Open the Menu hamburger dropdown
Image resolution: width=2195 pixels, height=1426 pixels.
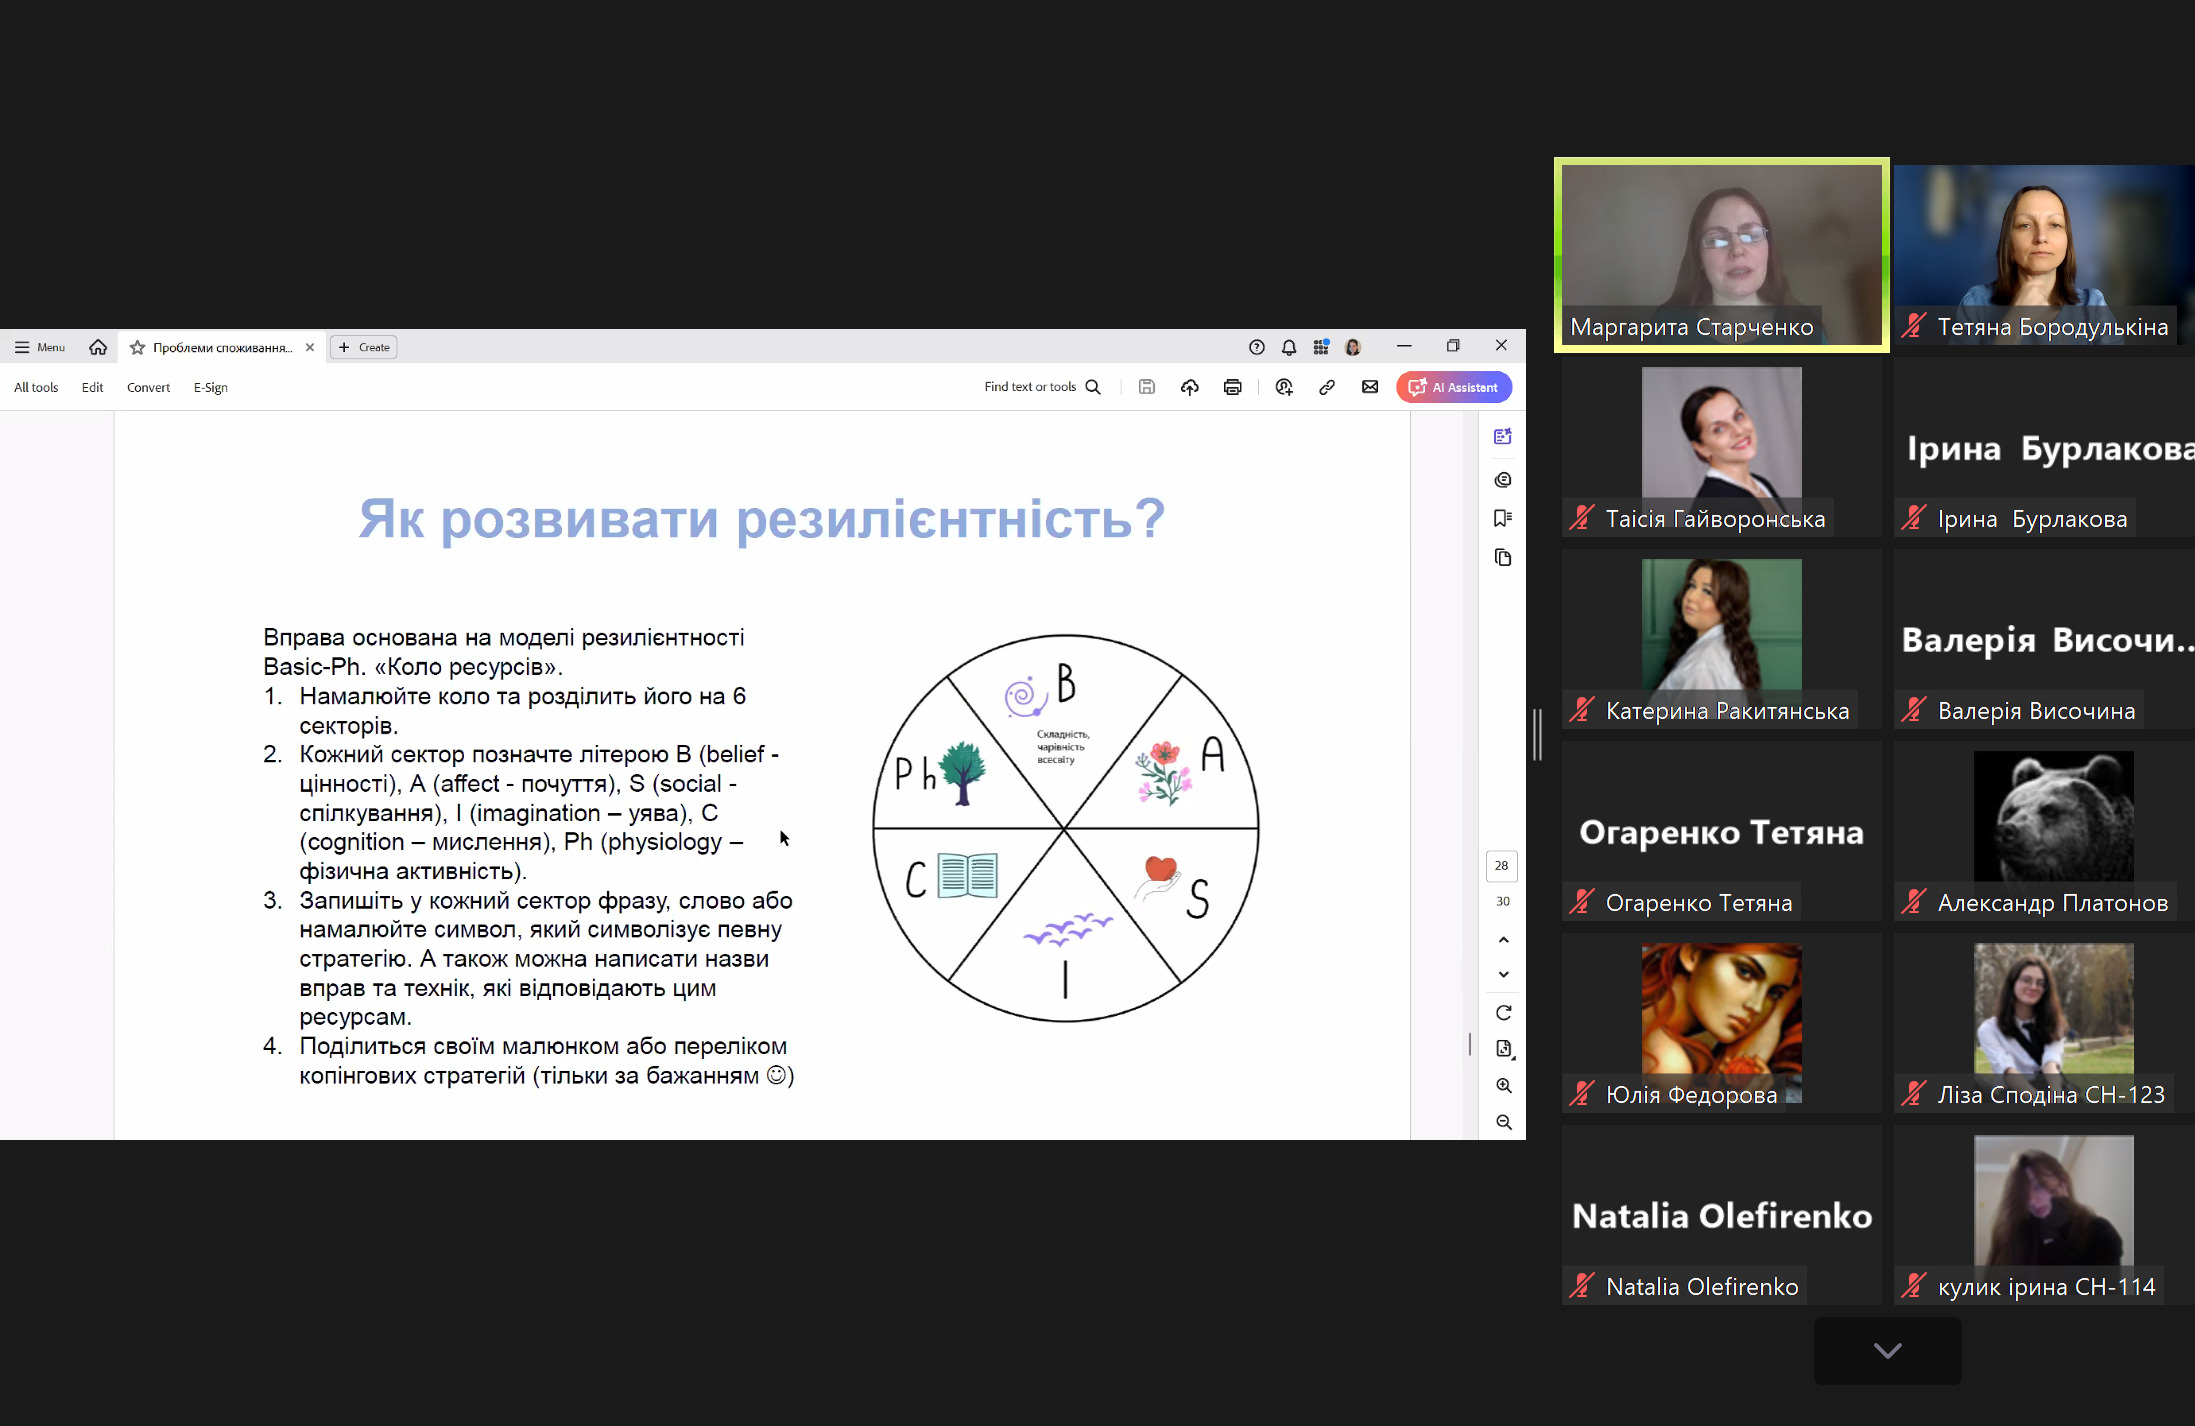click(40, 347)
